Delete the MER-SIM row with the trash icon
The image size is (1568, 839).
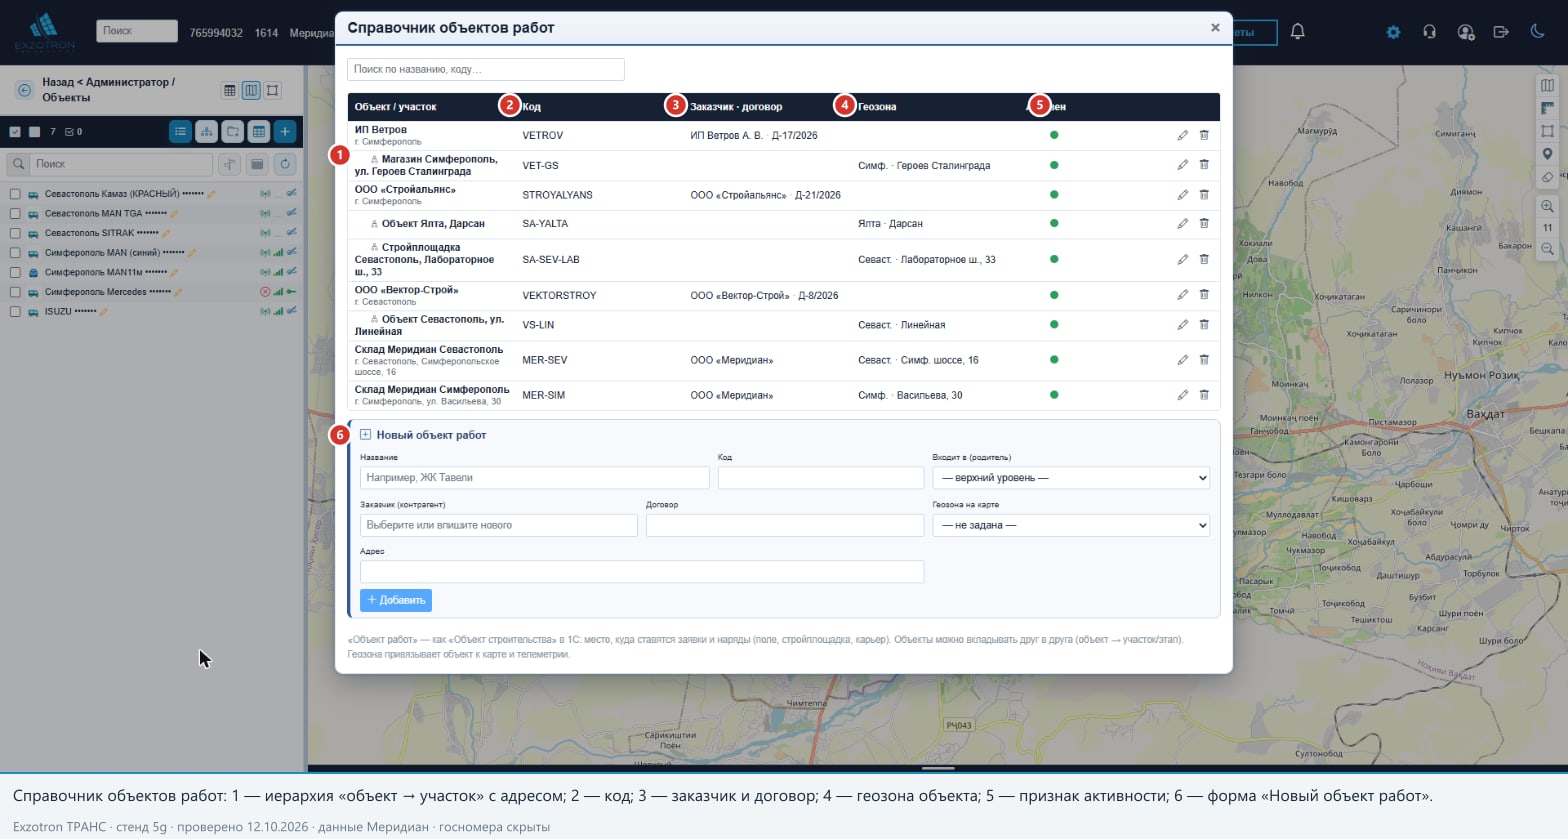[x=1204, y=395]
